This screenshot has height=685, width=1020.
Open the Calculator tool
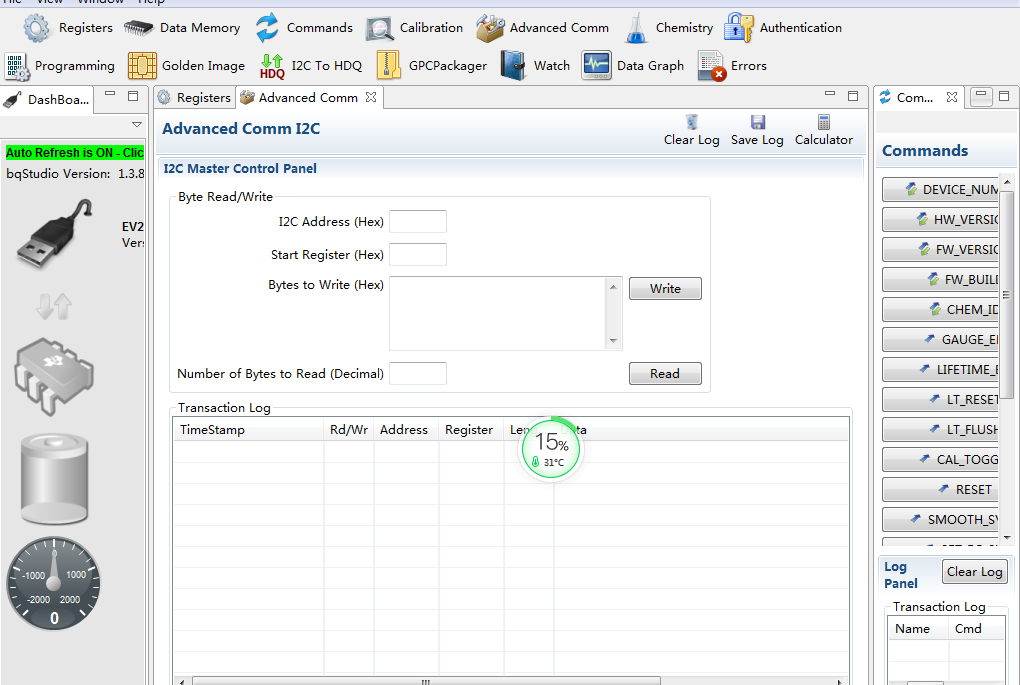(824, 130)
